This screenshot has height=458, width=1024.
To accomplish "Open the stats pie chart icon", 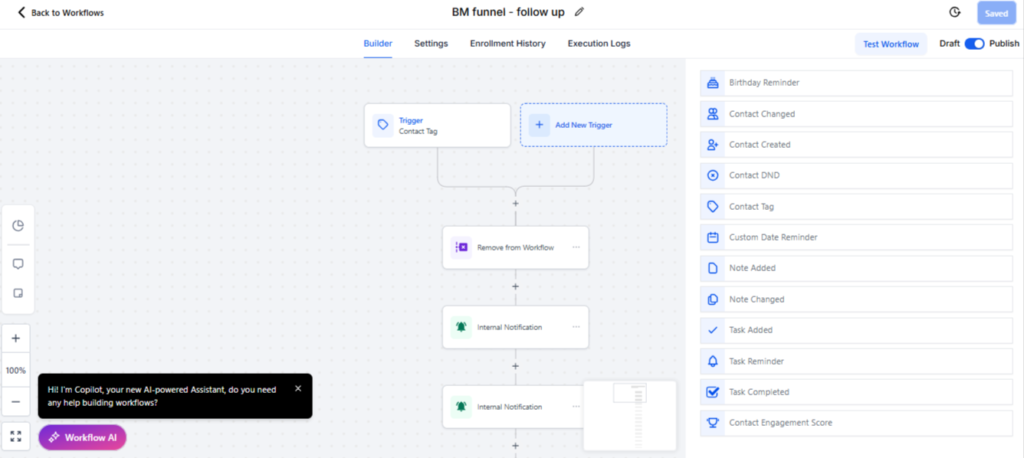I will (18, 225).
